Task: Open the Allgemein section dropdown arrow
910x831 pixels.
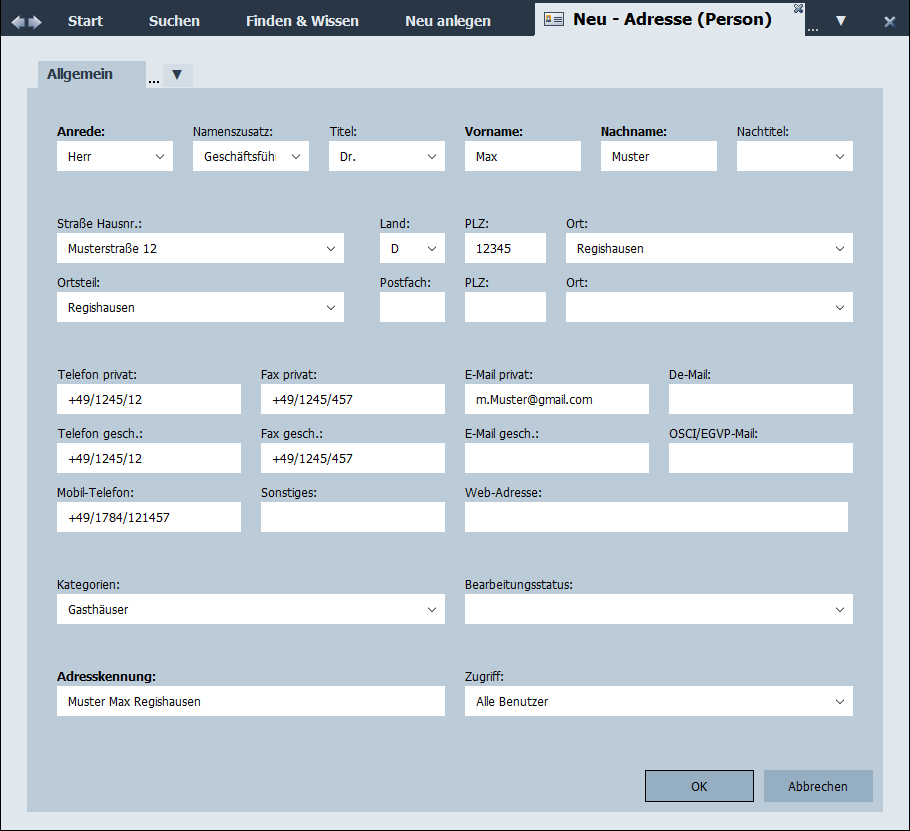Action: (177, 75)
